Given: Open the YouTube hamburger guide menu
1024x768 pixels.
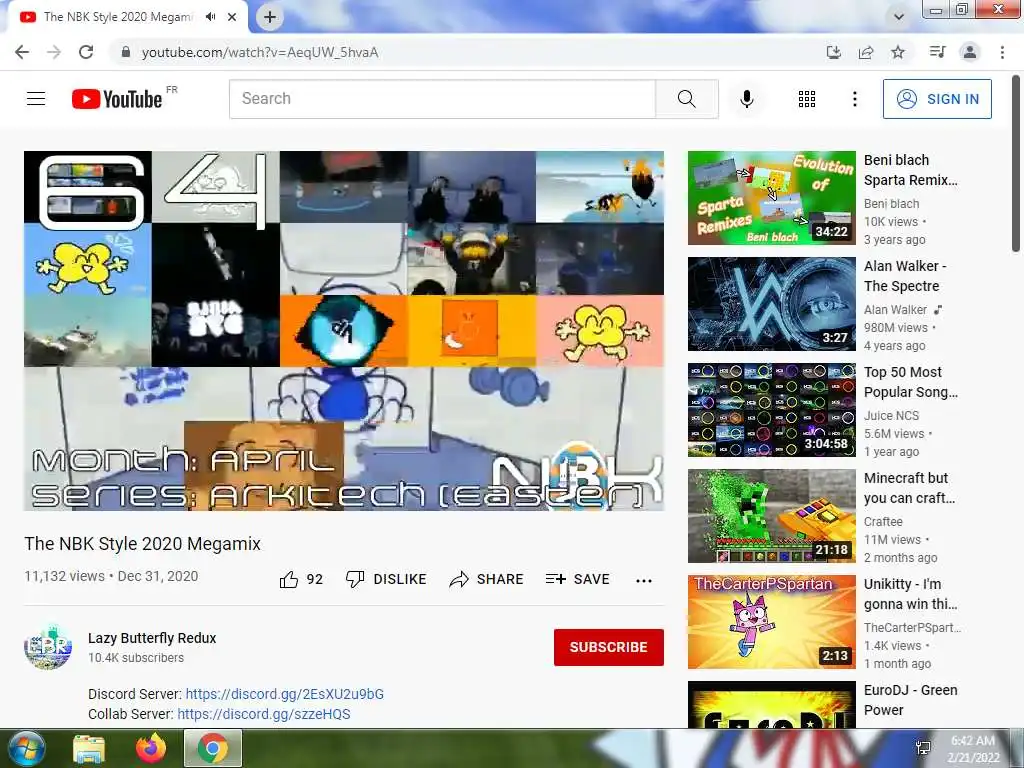Looking at the screenshot, I should pos(36,99).
